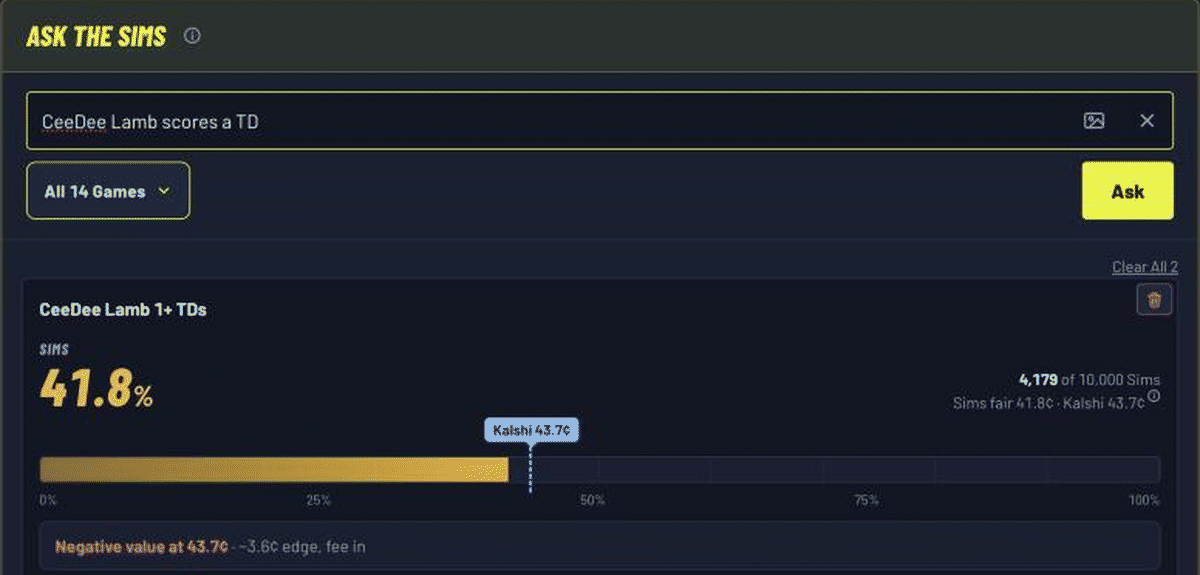Click the gold probability bar fill
1200x575 pixels.
(274, 470)
